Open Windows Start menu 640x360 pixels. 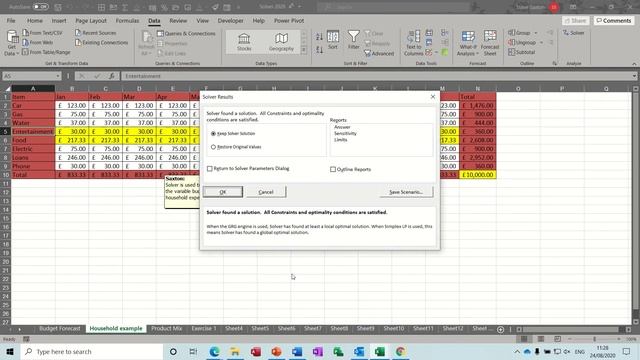tap(10, 351)
